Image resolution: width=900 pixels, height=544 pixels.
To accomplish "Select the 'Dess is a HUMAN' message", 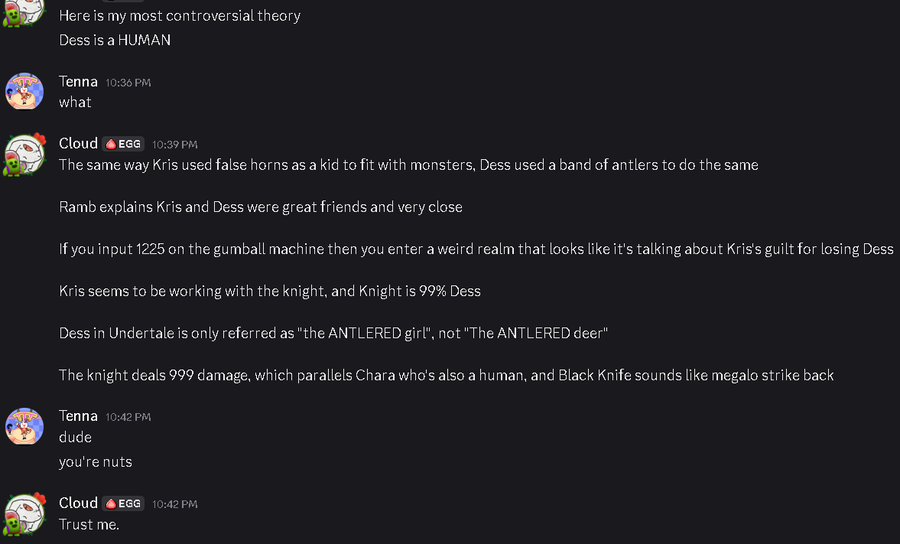I will click(x=115, y=40).
